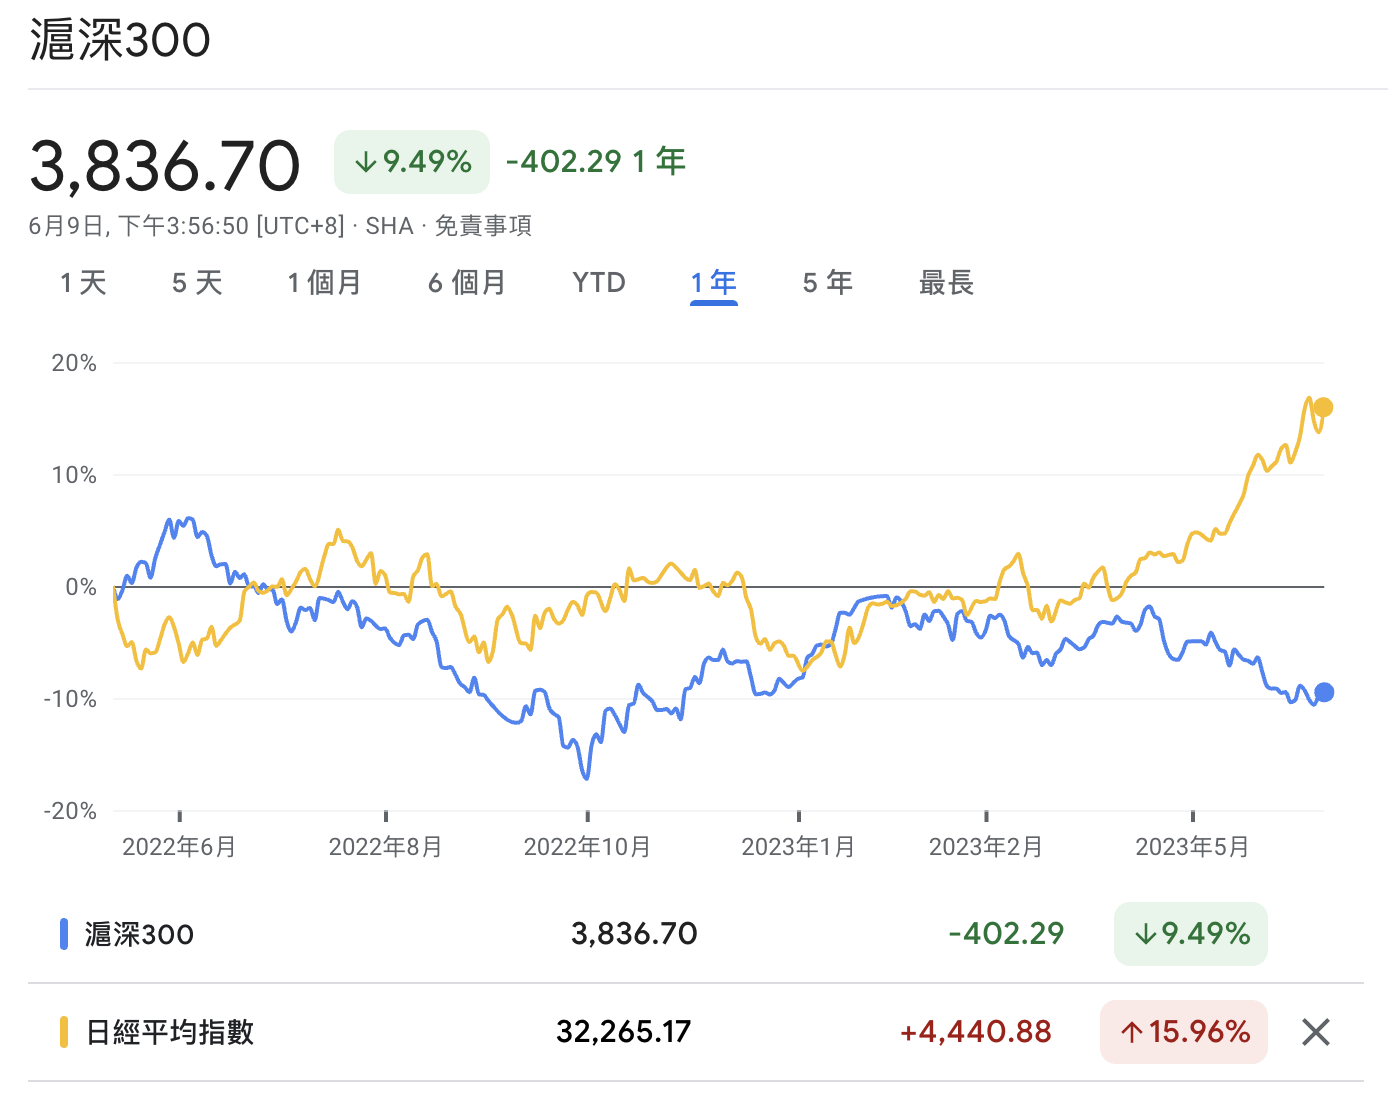Click the 日經平均指數 row name

click(x=170, y=1032)
